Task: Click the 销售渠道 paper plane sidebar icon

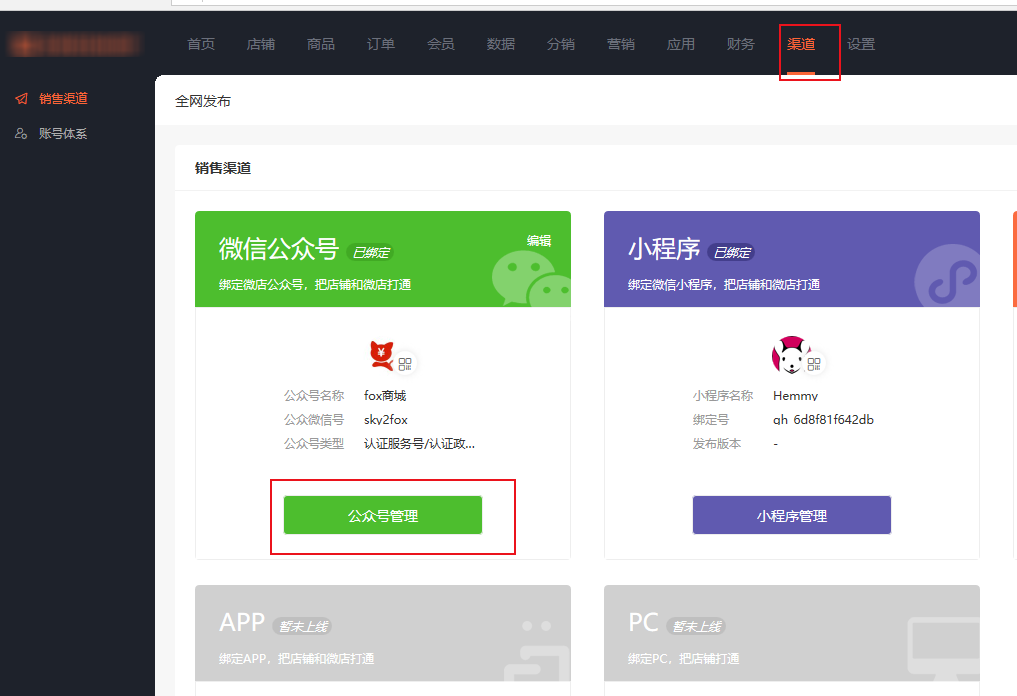Action: coord(21,99)
